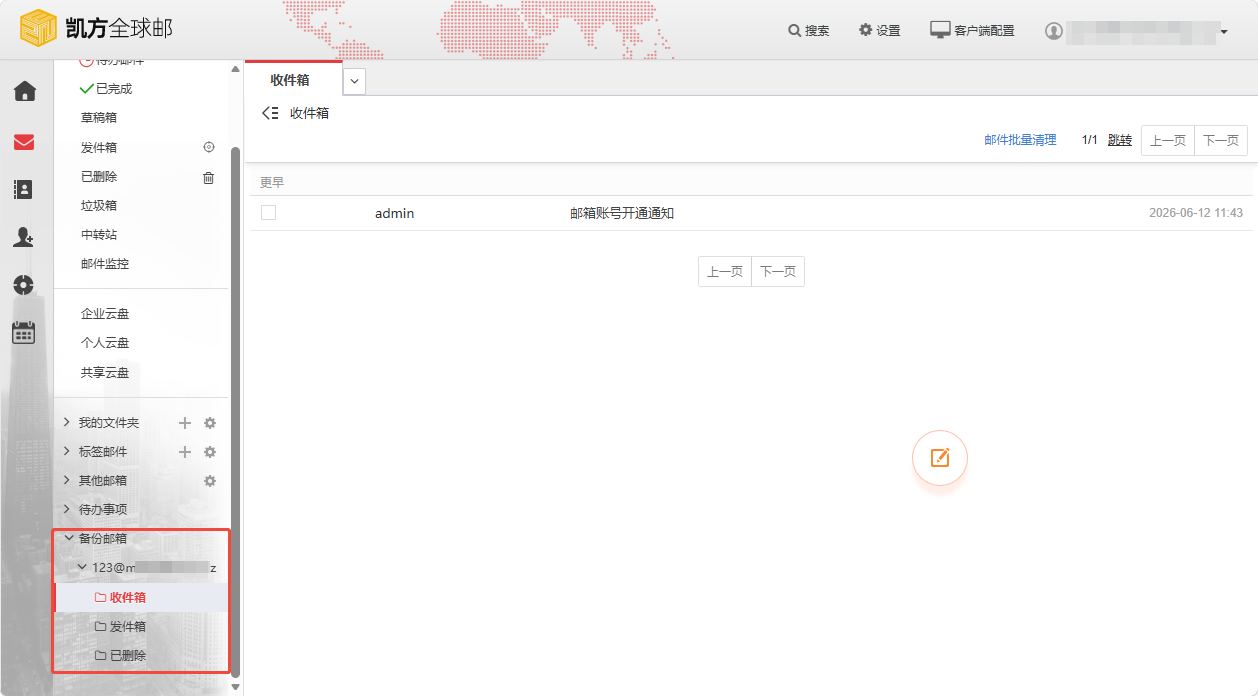Open the dropdown next to 收件箱 tab
The image size is (1258, 696).
point(354,82)
